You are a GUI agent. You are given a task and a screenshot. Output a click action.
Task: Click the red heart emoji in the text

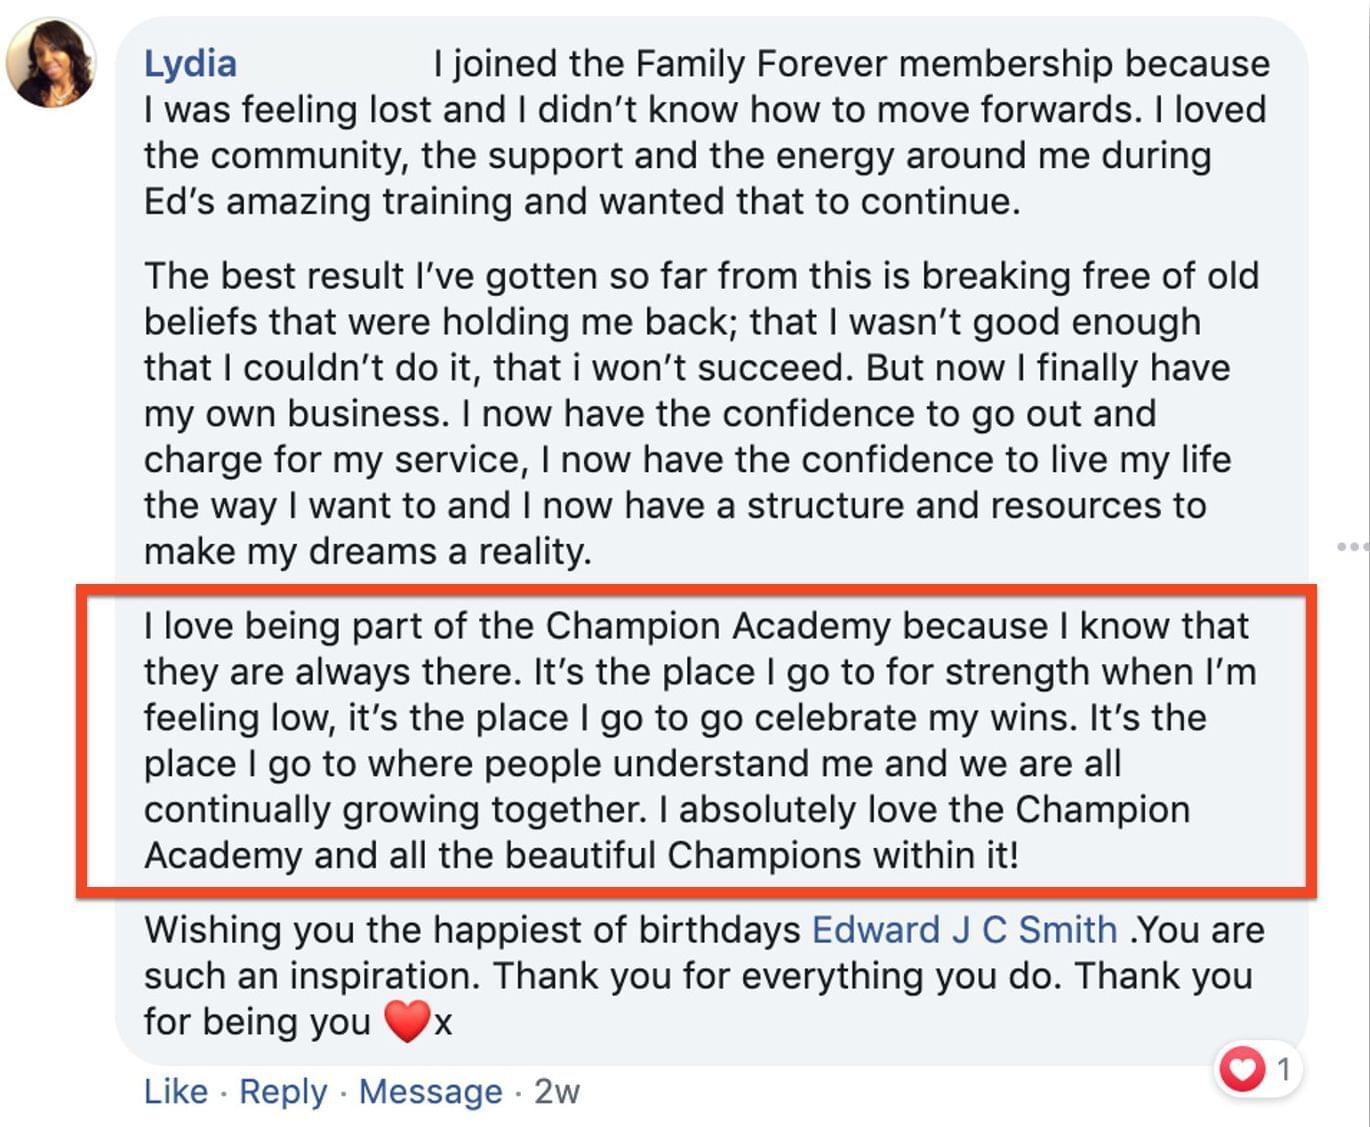pos(407,1021)
